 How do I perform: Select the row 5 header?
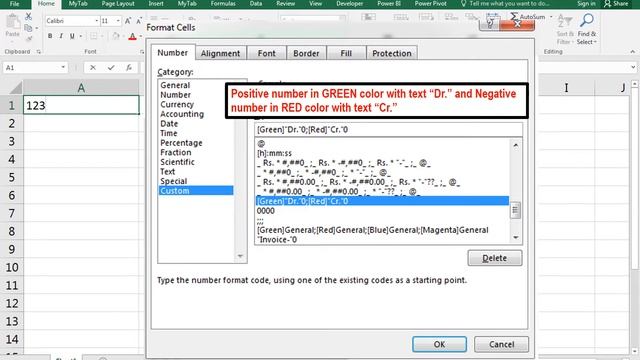point(11,178)
